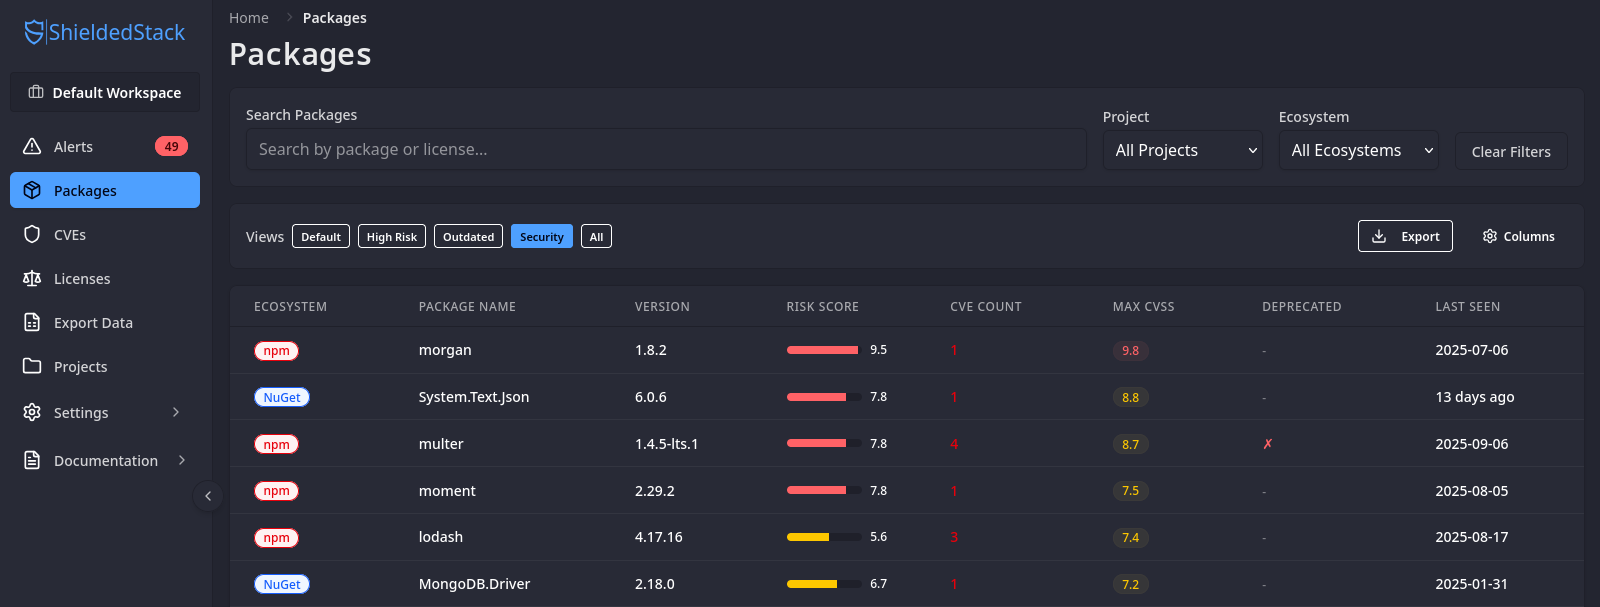Sort by the CVE Count column header
The height and width of the screenshot is (607, 1600).
click(986, 307)
